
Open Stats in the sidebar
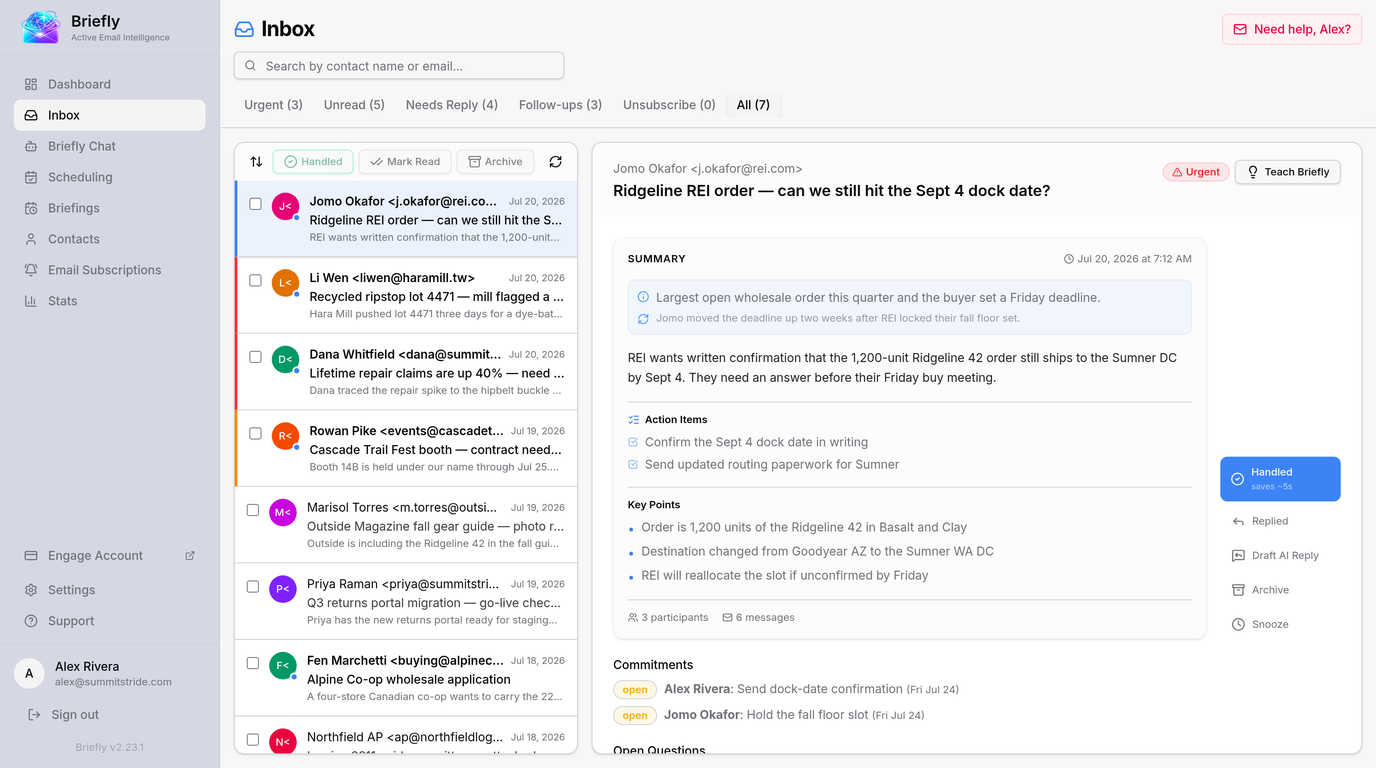click(x=110, y=301)
